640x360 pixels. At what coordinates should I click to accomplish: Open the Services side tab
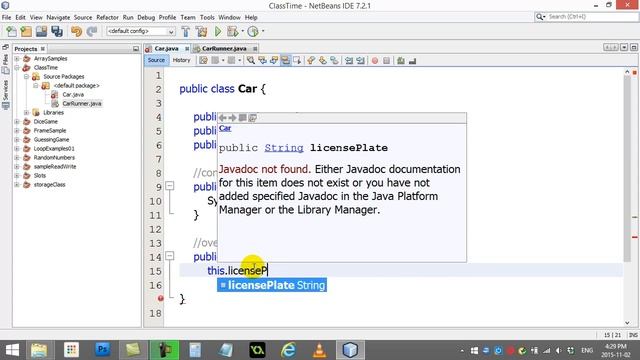[x=5, y=94]
